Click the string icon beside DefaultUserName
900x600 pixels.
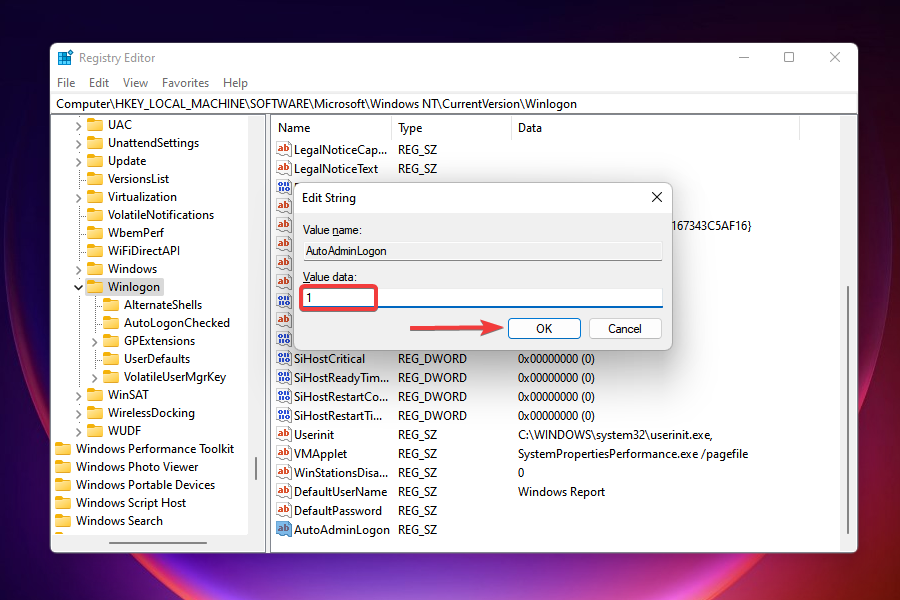click(284, 491)
